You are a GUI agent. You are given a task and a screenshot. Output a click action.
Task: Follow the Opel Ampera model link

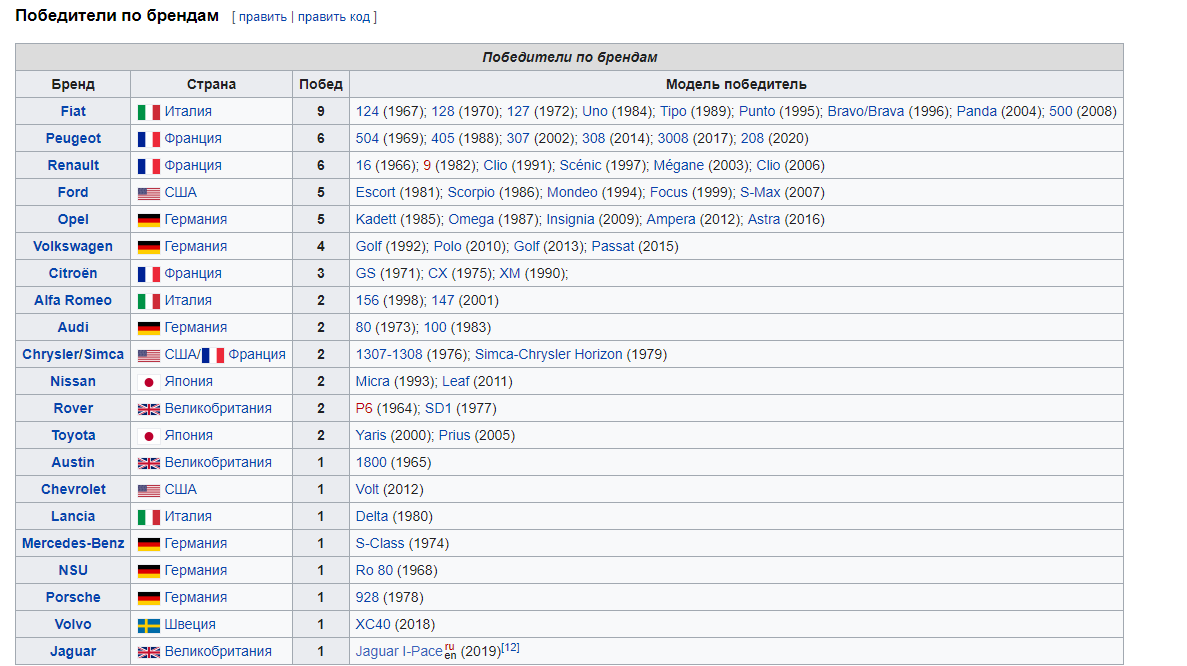click(671, 219)
